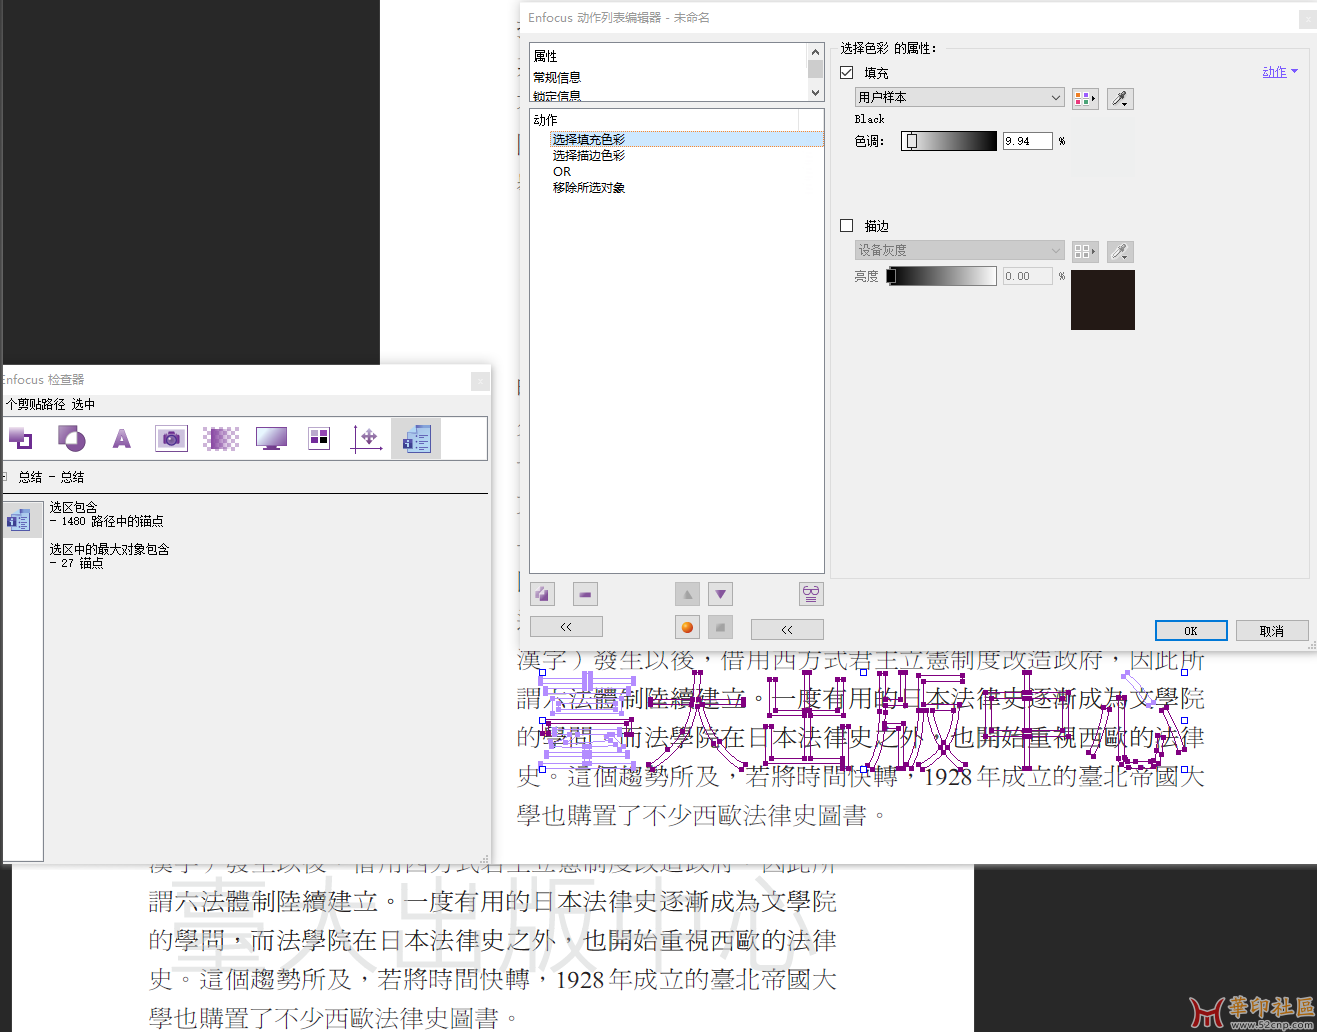The width and height of the screenshot is (1317, 1032).
Task: Click the add action icon below list
Action: (542, 594)
